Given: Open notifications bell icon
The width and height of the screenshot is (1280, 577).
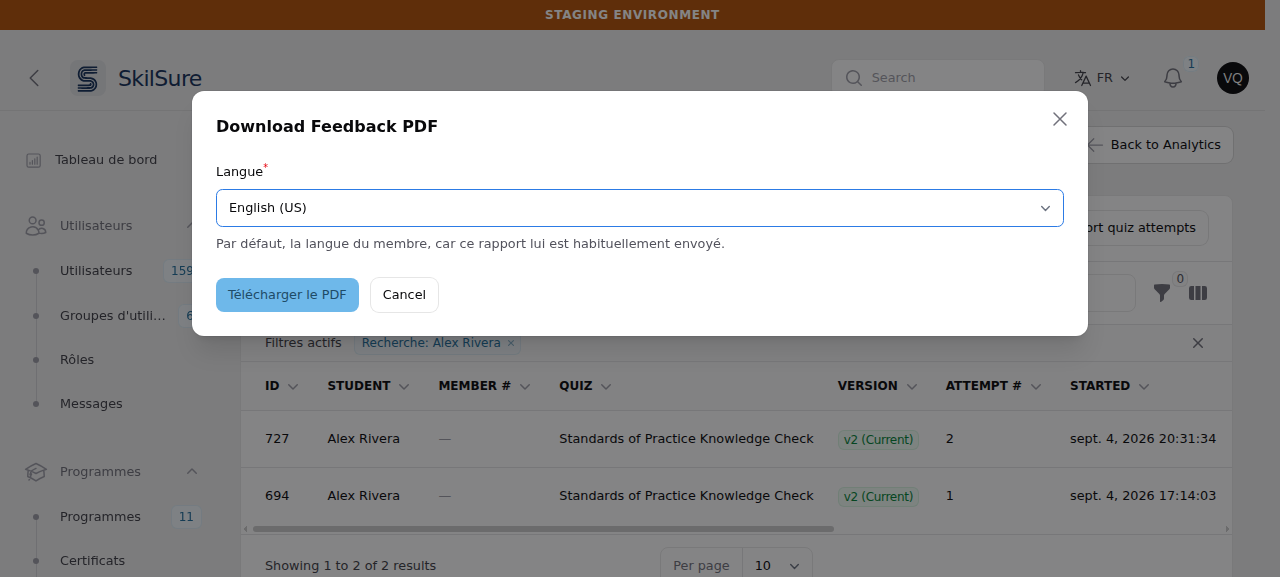Looking at the screenshot, I should tap(1173, 78).
